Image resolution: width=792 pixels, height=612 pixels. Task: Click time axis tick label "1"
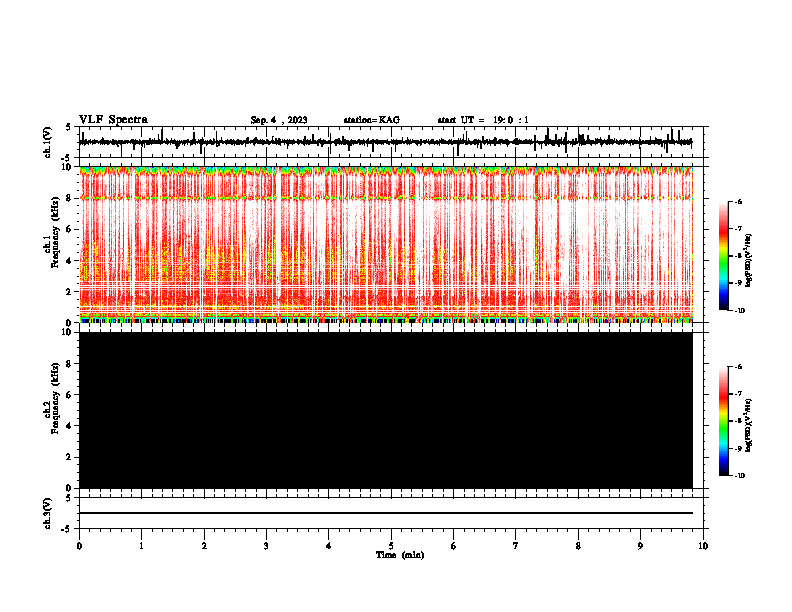(141, 546)
